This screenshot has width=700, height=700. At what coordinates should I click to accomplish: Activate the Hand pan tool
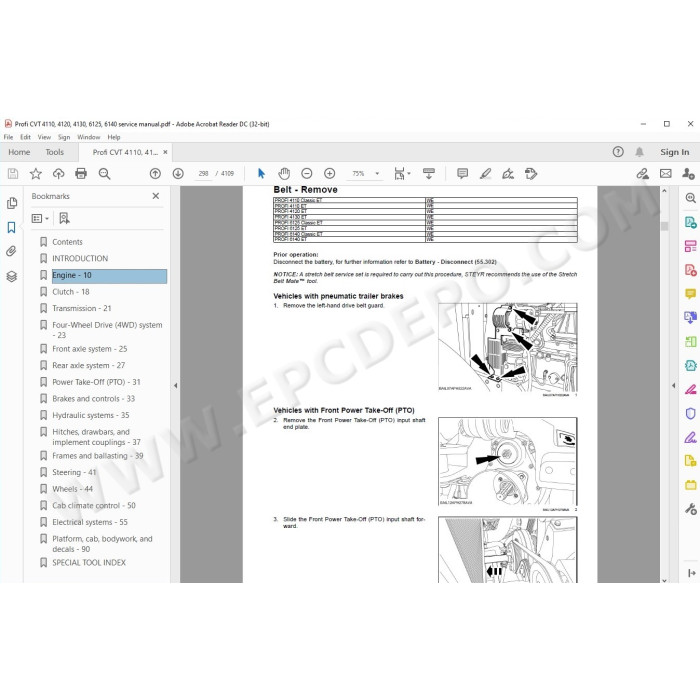284,174
